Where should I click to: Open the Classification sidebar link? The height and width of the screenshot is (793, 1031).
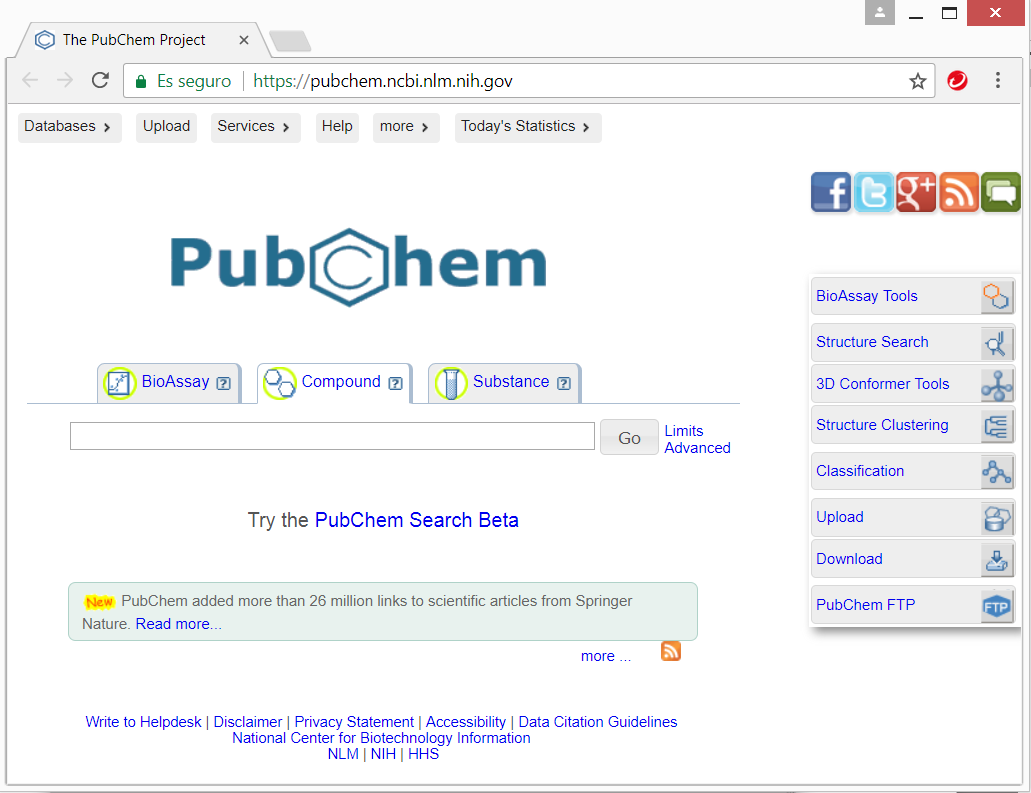pyautogui.click(x=860, y=471)
